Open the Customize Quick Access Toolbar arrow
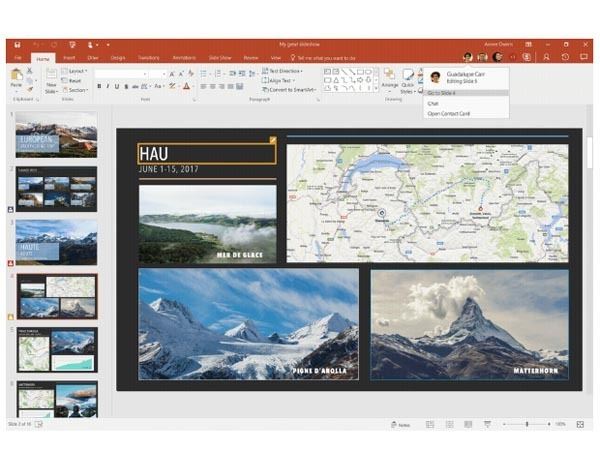Image resolution: width=600 pixels, height=450 pixels. coord(108,45)
